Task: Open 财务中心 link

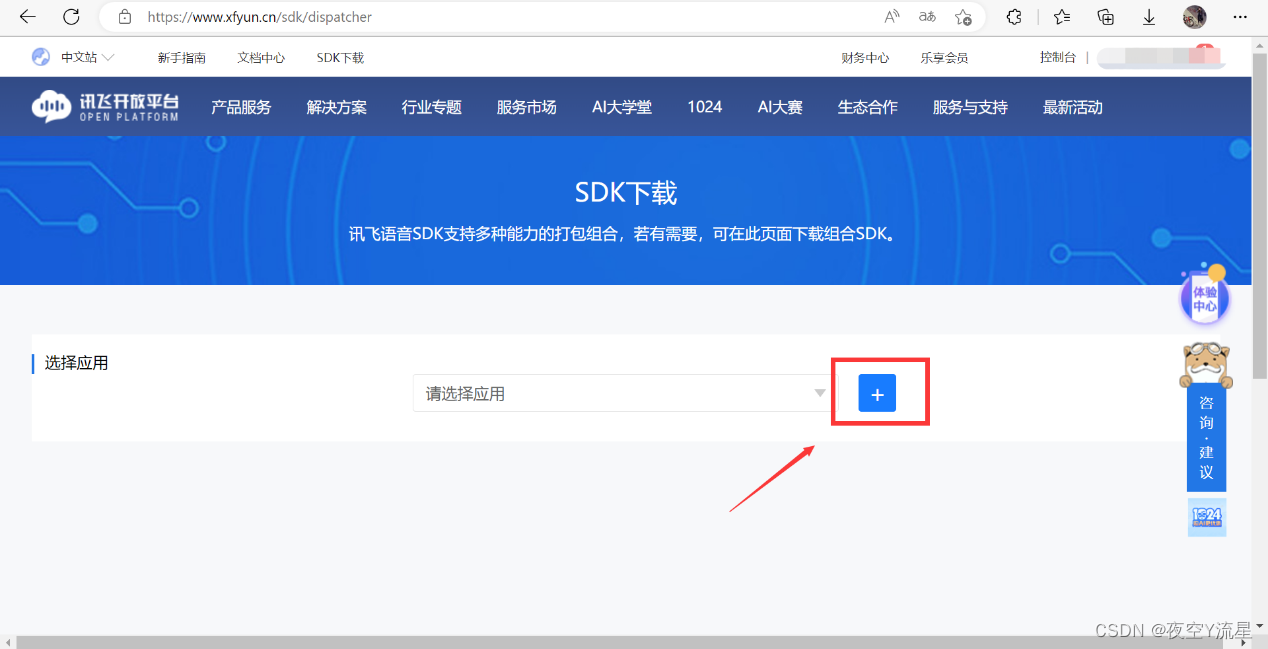Action: [865, 58]
